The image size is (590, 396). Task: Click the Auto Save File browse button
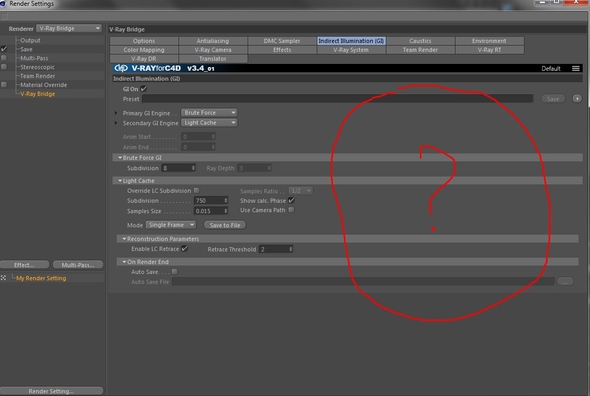565,282
